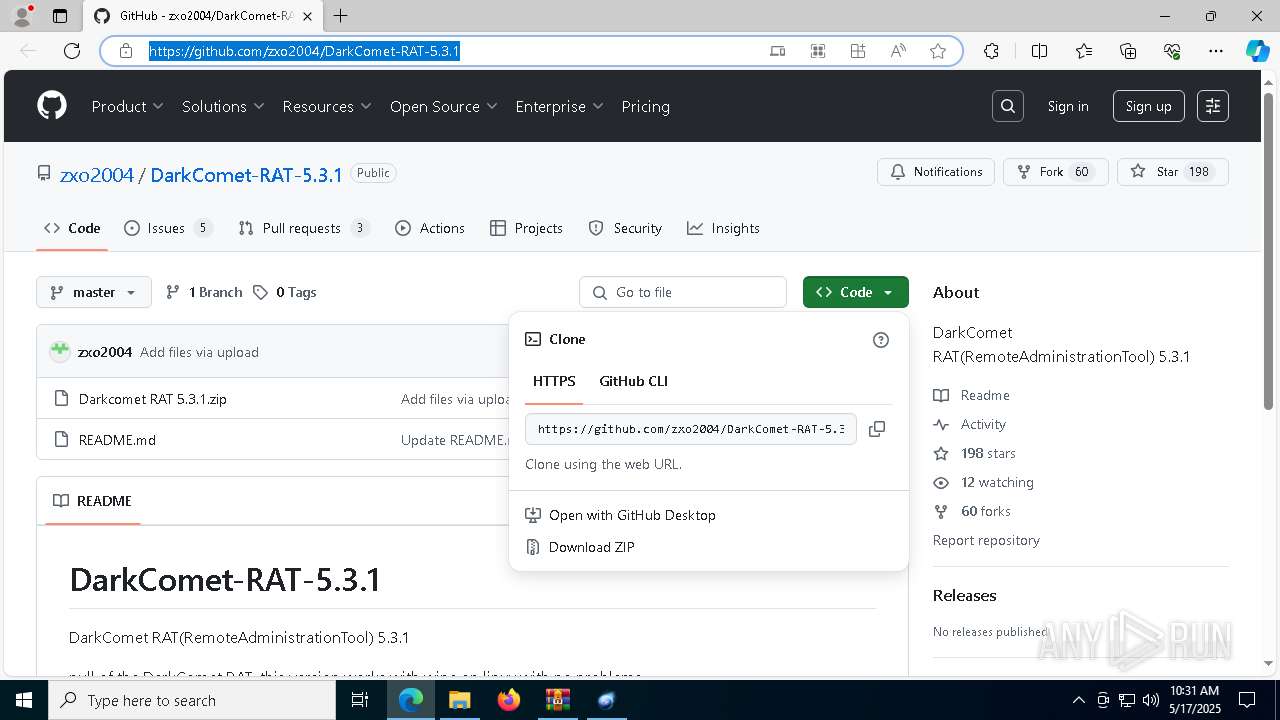This screenshot has width=1280, height=720.
Task: Open the Security tab
Action: (625, 228)
